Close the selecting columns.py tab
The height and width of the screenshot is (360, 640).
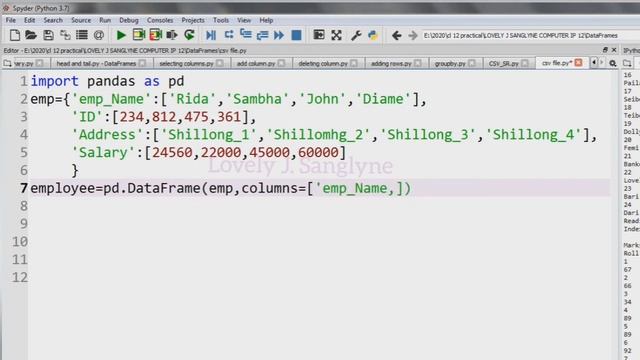click(x=220, y=63)
